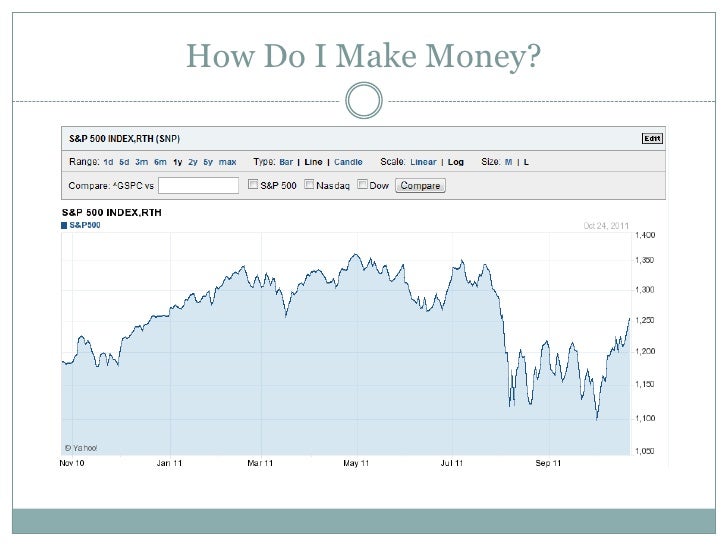The height and width of the screenshot is (546, 728).
Task: Click the S&P500 legend label
Action: [x=85, y=225]
